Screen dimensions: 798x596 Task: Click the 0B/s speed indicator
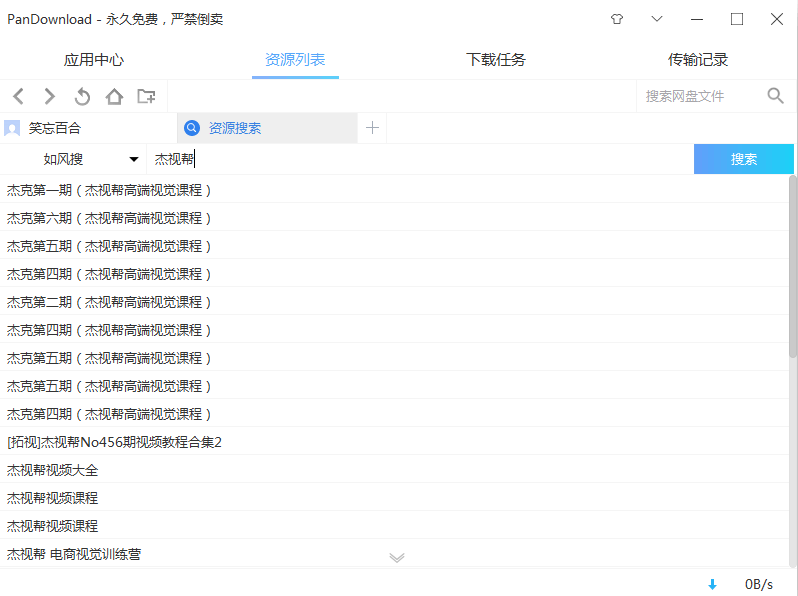[x=759, y=584]
